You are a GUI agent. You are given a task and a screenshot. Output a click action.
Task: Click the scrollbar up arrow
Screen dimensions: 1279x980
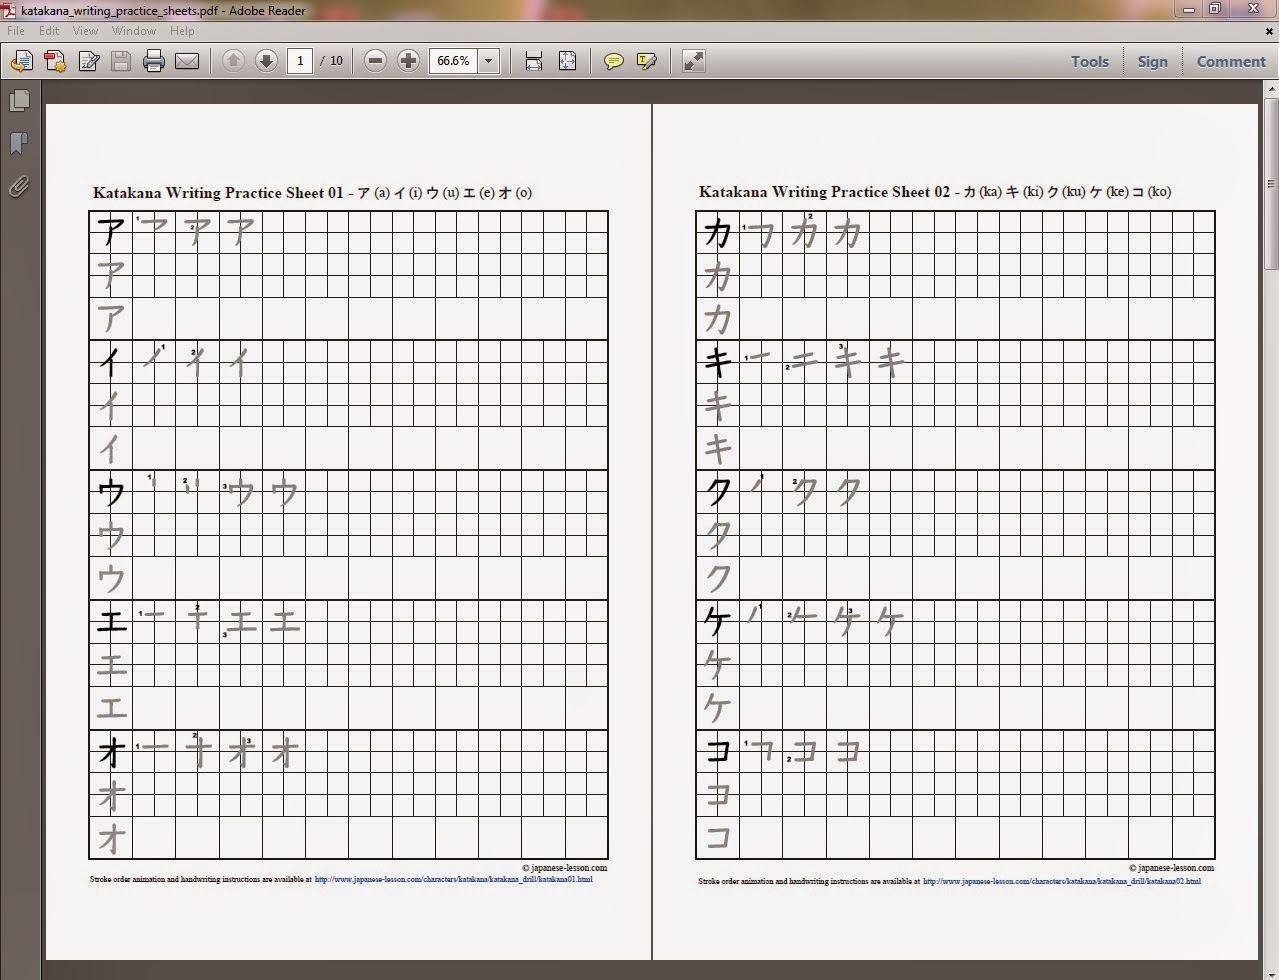1271,90
